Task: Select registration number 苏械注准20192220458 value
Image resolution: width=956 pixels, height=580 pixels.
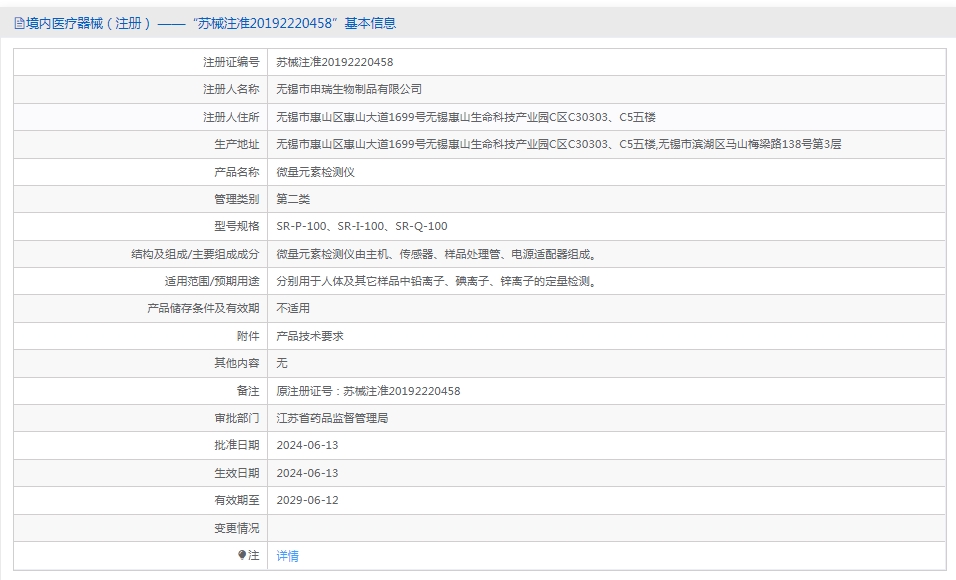Action: point(335,62)
